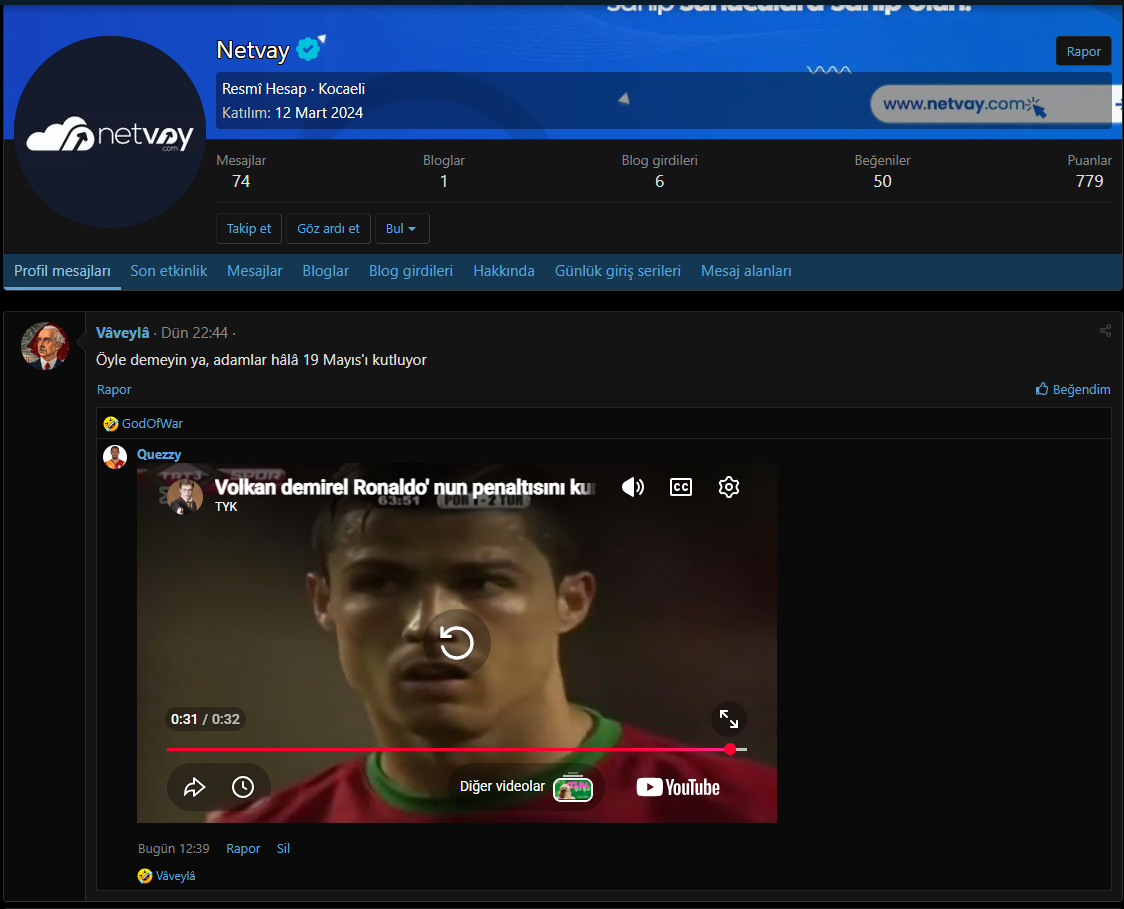Mute the YouTube video volume
1124x909 pixels.
coord(632,487)
